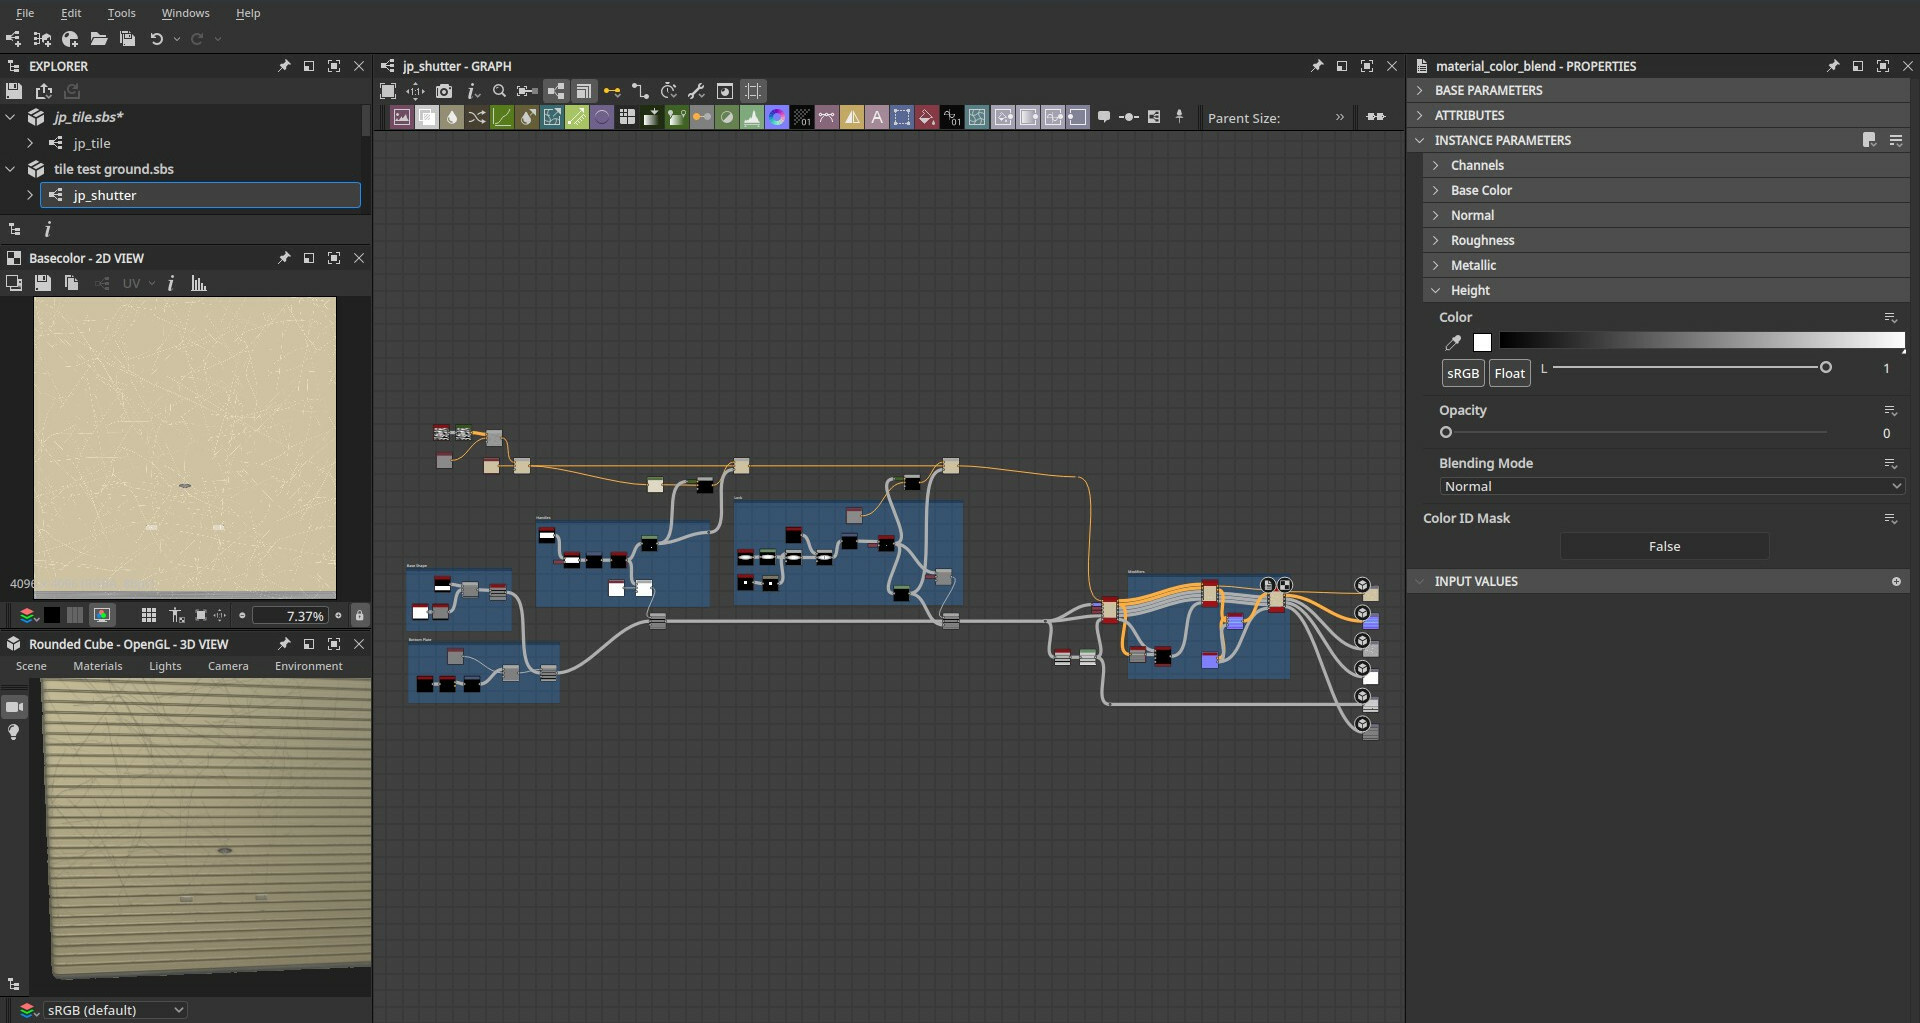
Task: Click the wrench tools icon in graph toolbar
Action: (x=697, y=91)
